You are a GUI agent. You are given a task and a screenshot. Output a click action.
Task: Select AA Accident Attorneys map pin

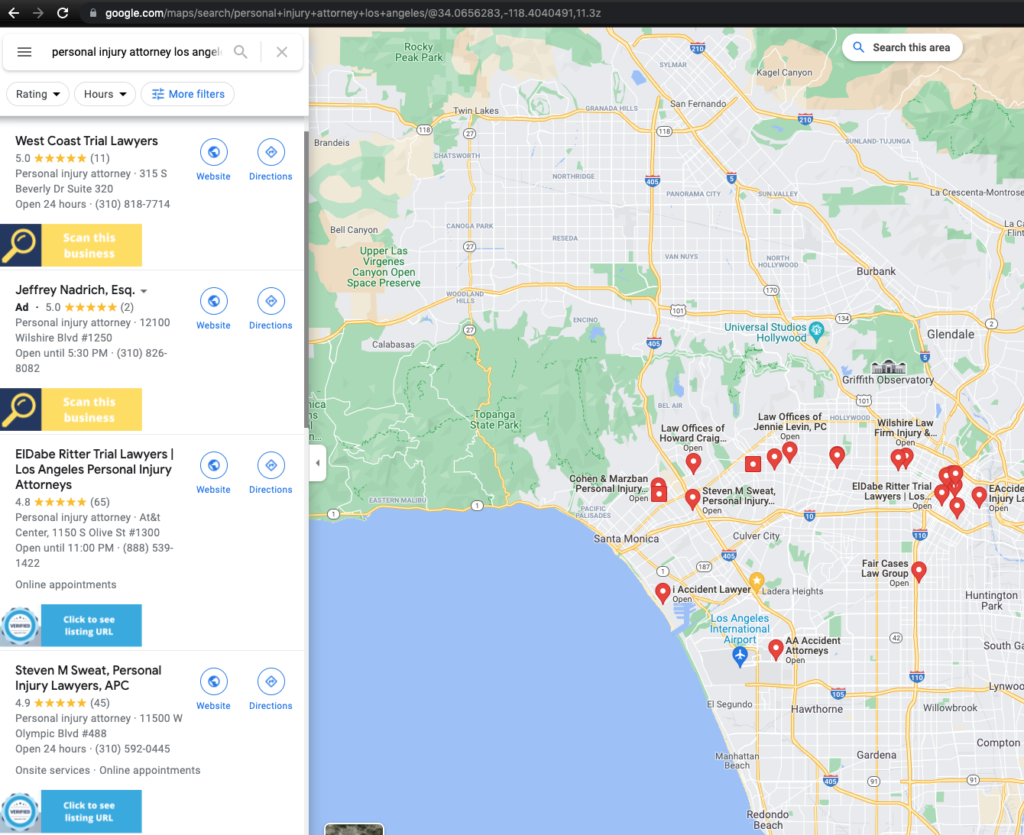(775, 650)
